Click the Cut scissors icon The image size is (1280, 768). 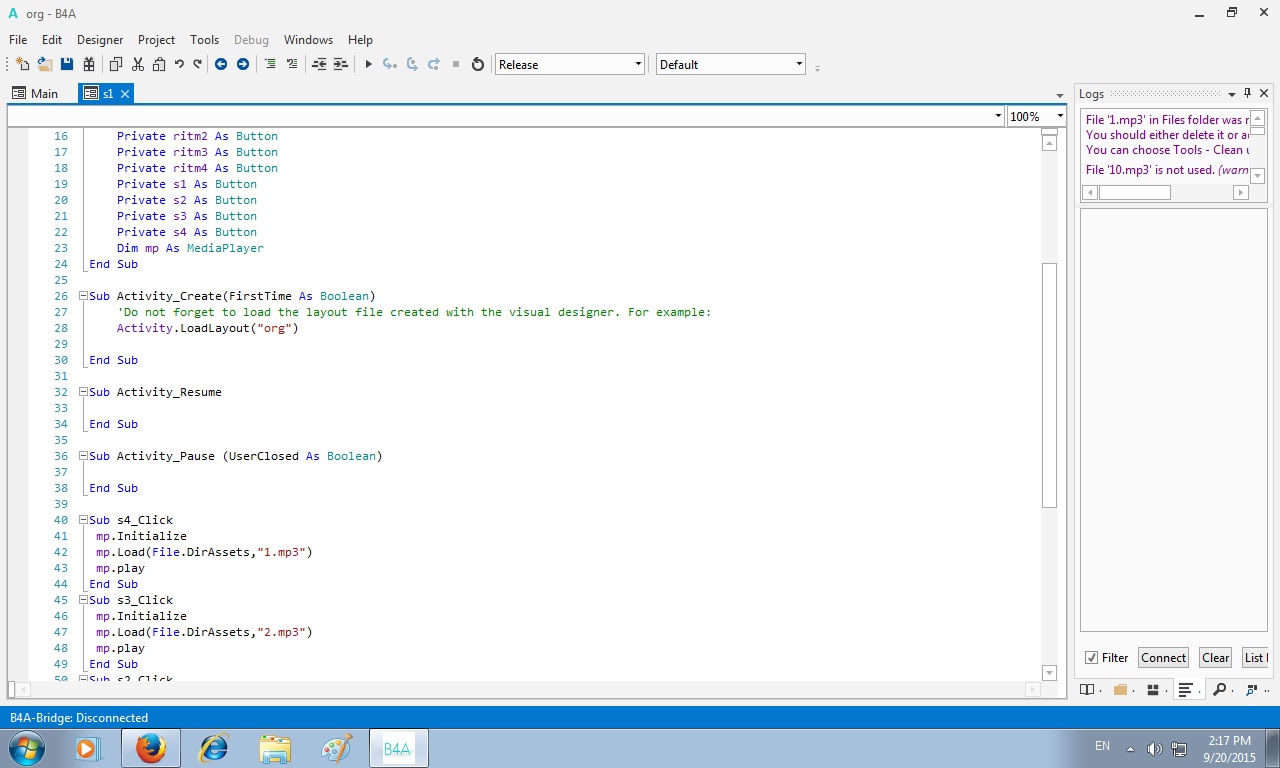[137, 64]
